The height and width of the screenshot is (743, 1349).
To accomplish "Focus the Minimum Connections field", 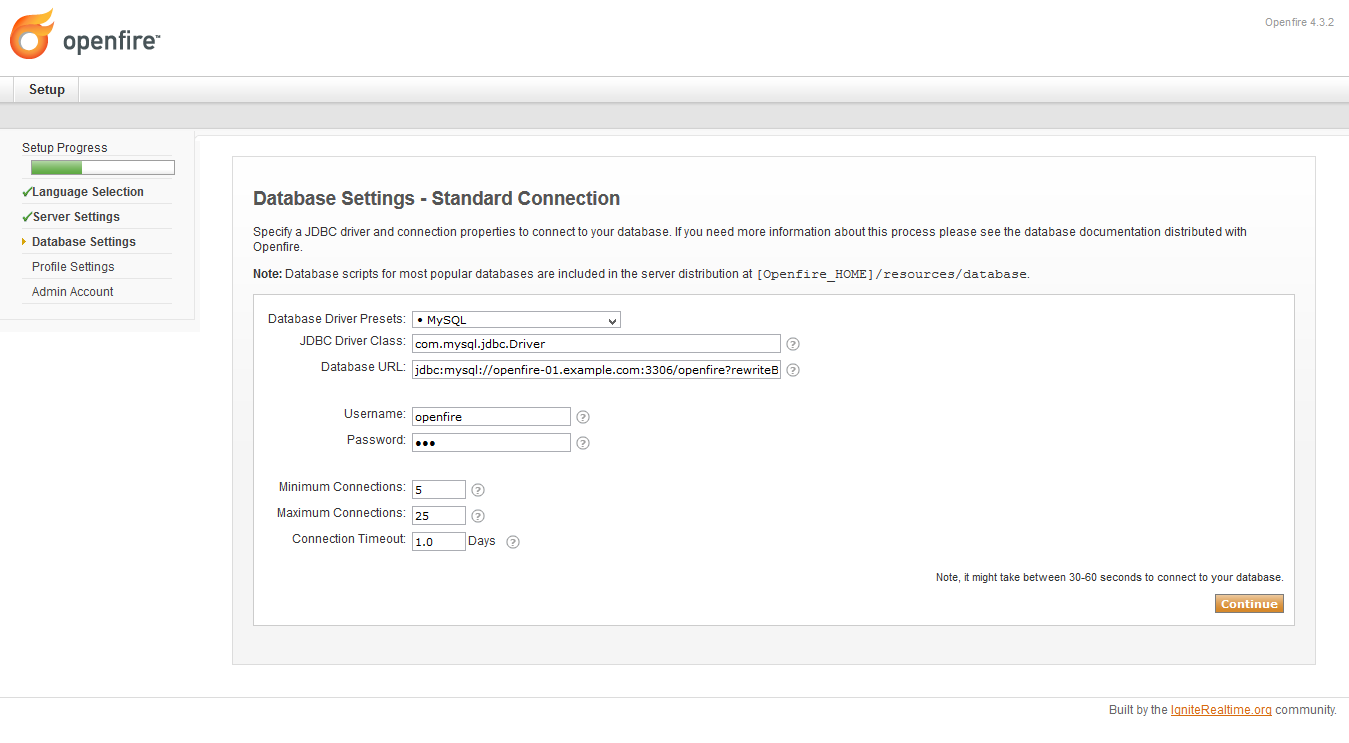I will (x=439, y=490).
